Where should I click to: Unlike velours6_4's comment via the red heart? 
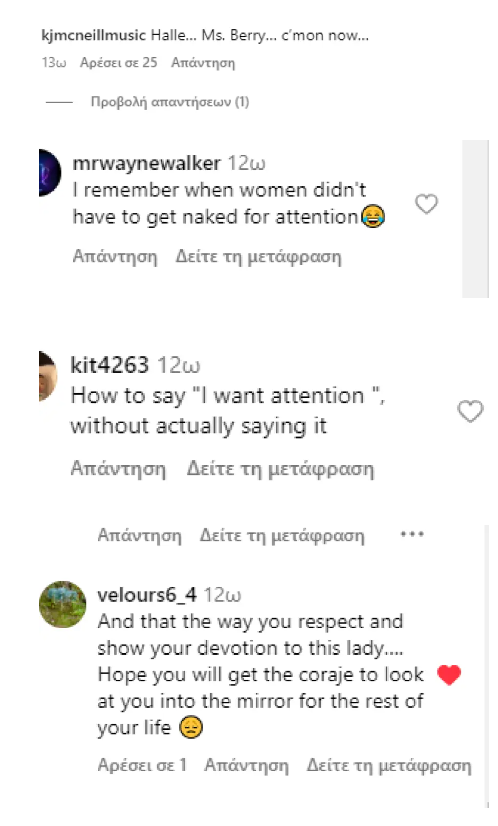click(449, 675)
